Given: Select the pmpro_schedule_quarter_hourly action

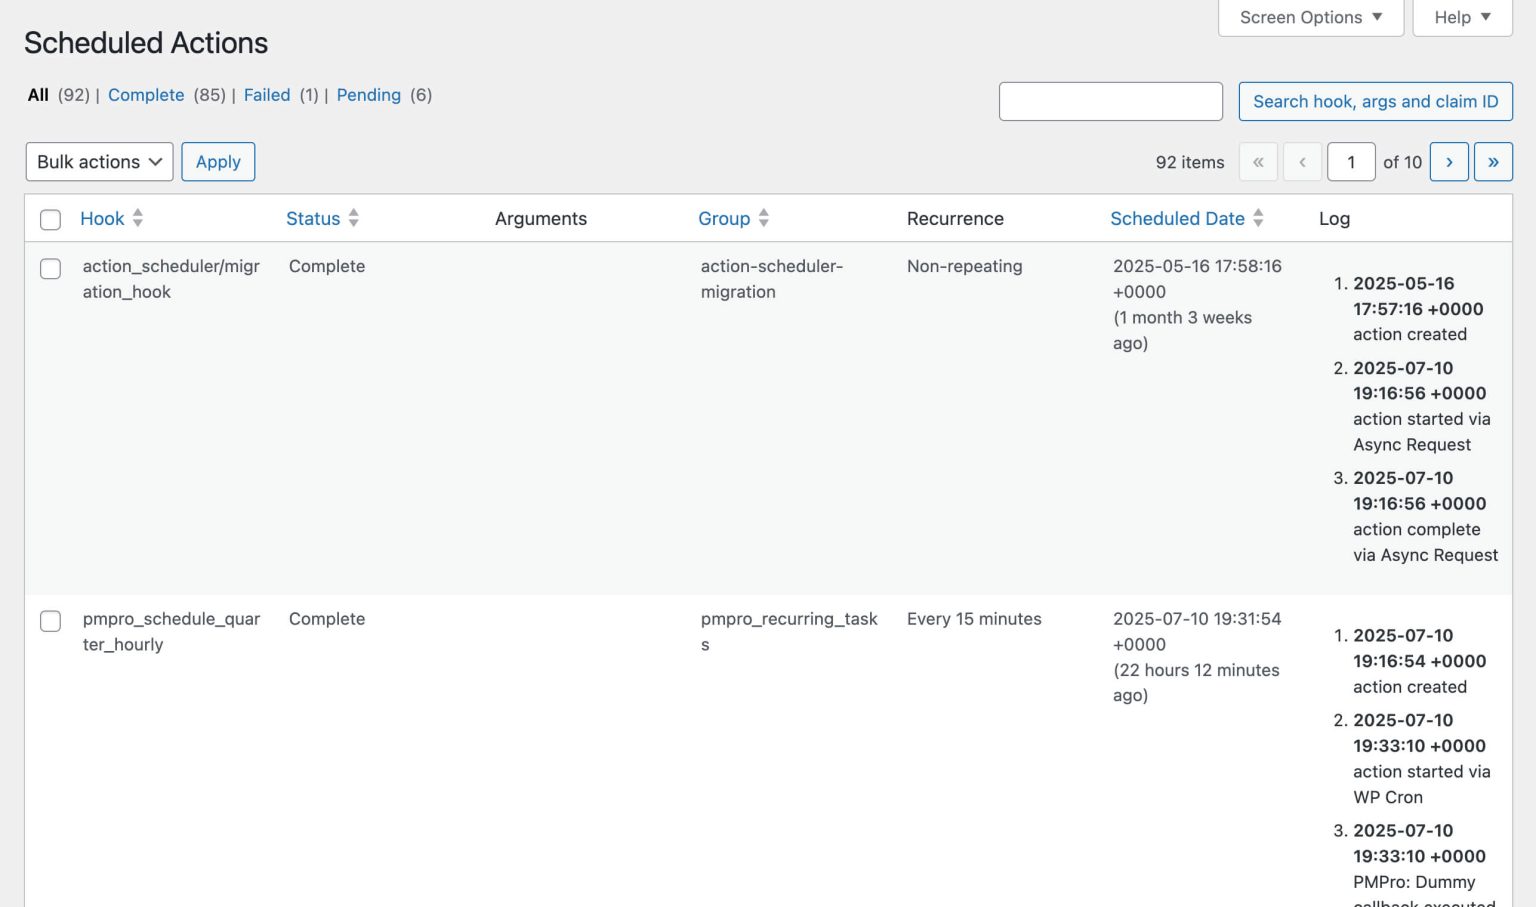Looking at the screenshot, I should (50, 621).
